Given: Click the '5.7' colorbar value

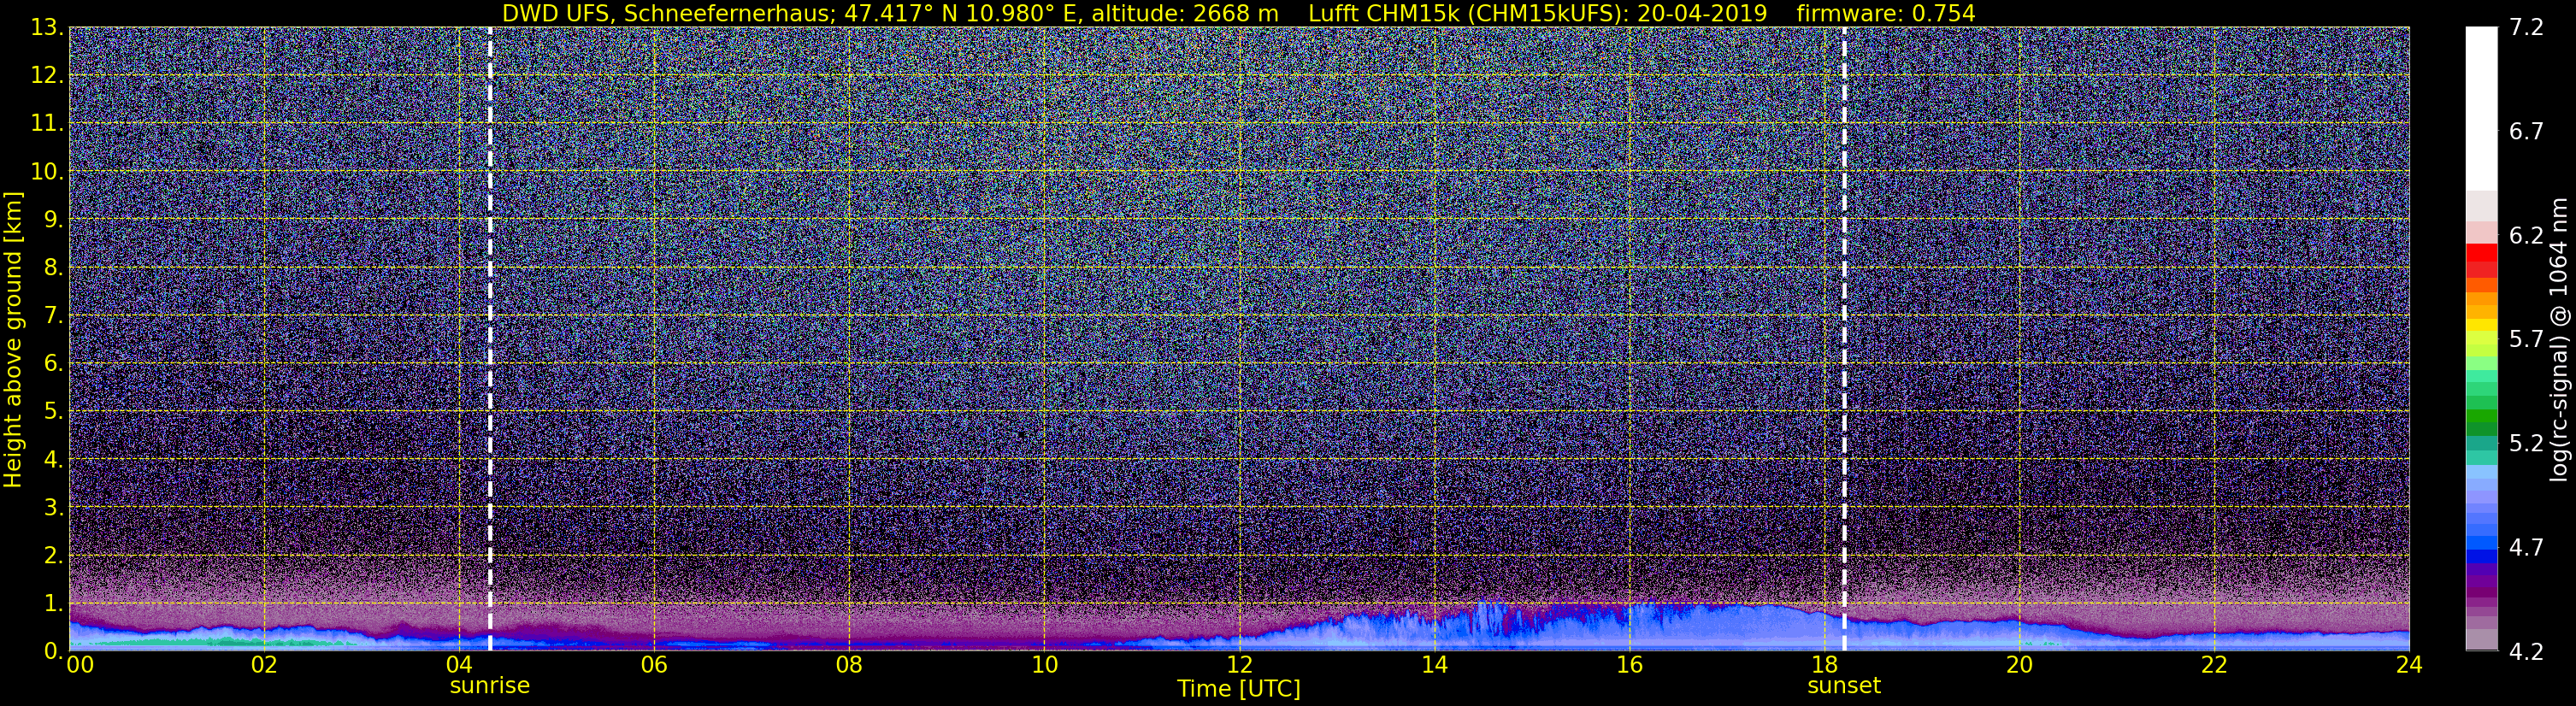Looking at the screenshot, I should (2526, 340).
